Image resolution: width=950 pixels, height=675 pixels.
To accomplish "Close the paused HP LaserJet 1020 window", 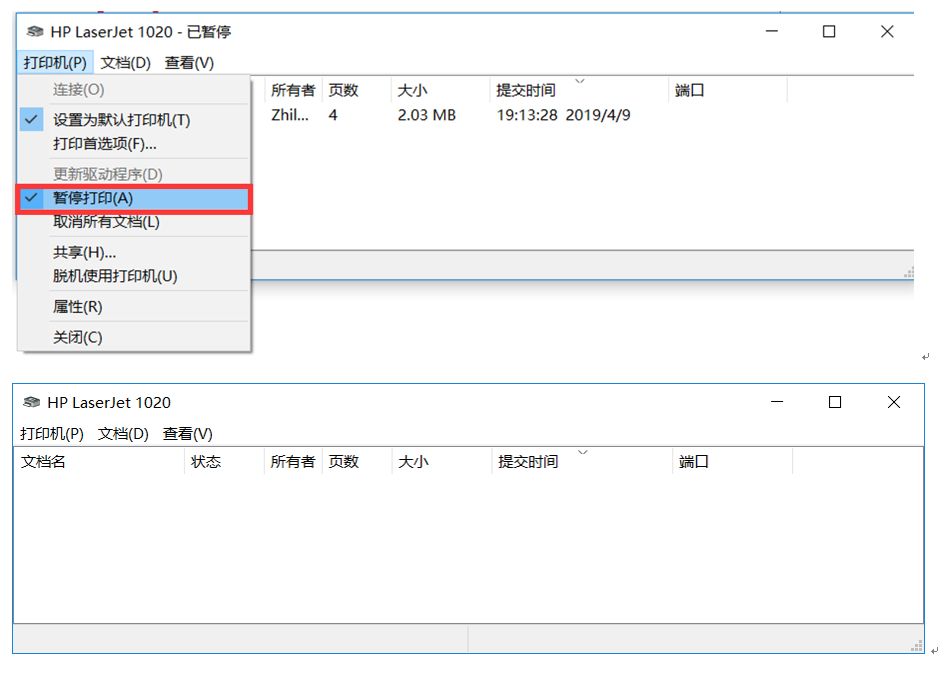I will coord(887,32).
